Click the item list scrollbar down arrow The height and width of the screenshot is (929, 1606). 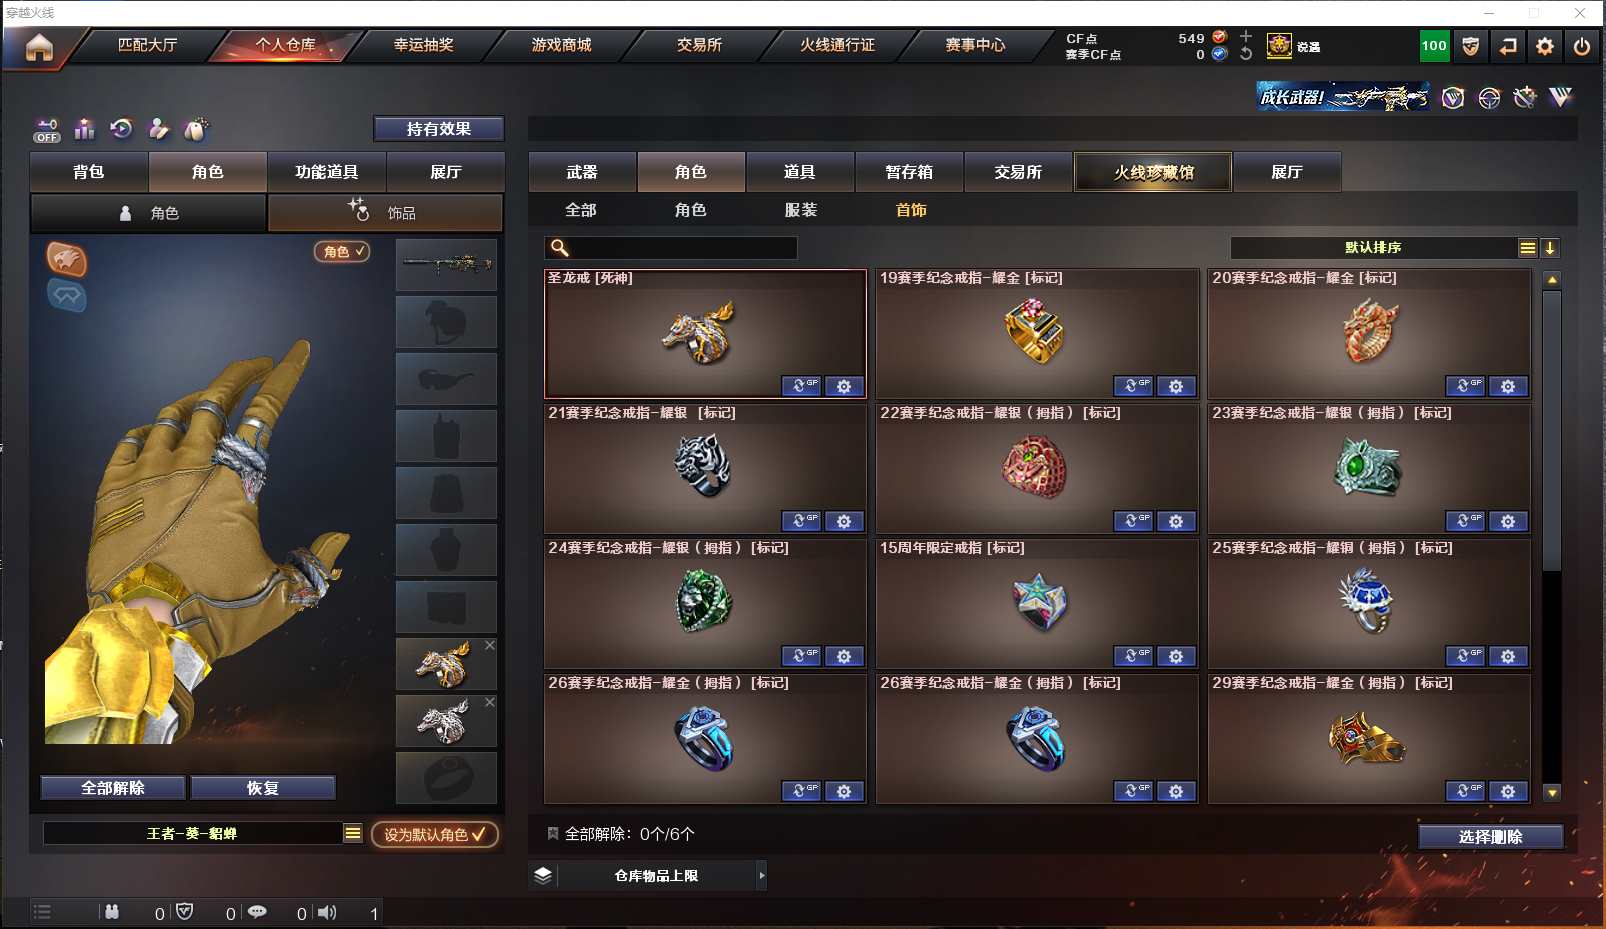point(1552,793)
